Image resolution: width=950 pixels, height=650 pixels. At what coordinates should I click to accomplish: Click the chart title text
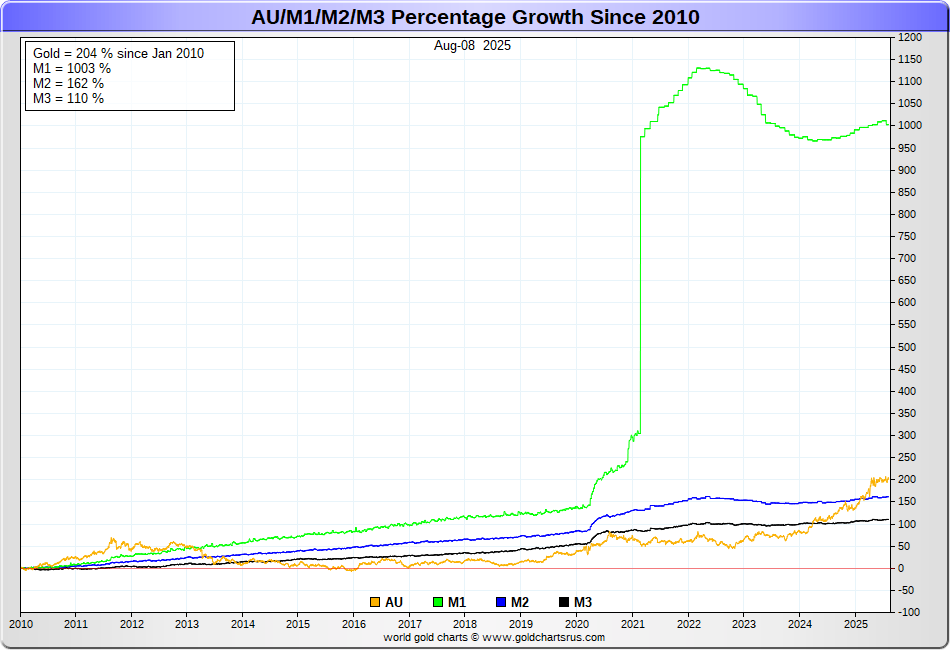475,17
